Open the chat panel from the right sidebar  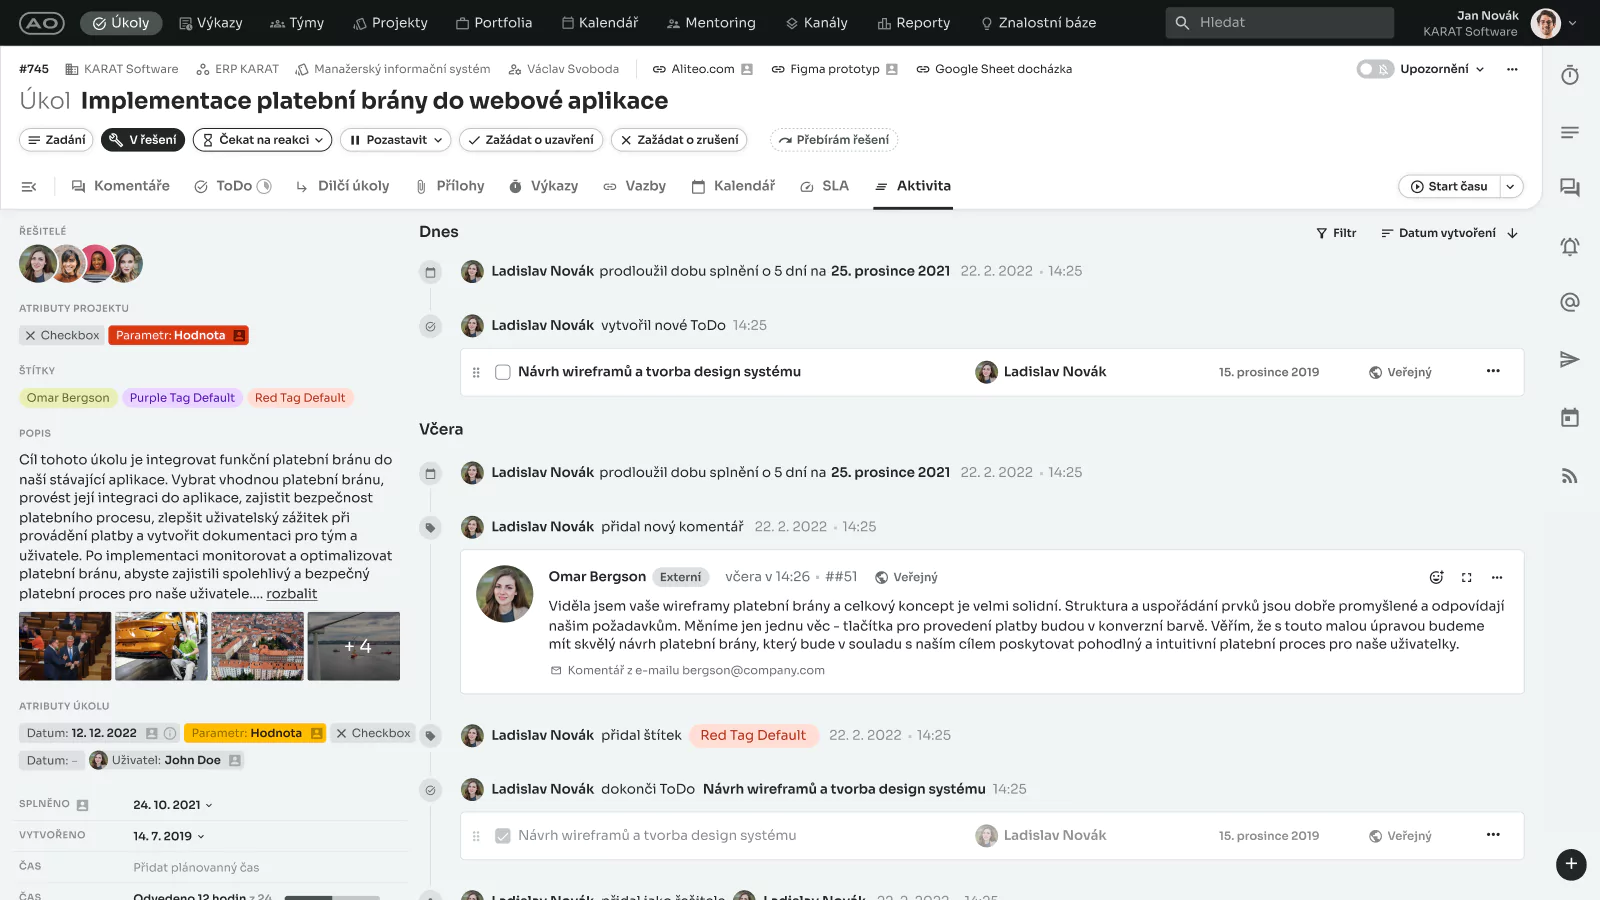pyautogui.click(x=1569, y=187)
